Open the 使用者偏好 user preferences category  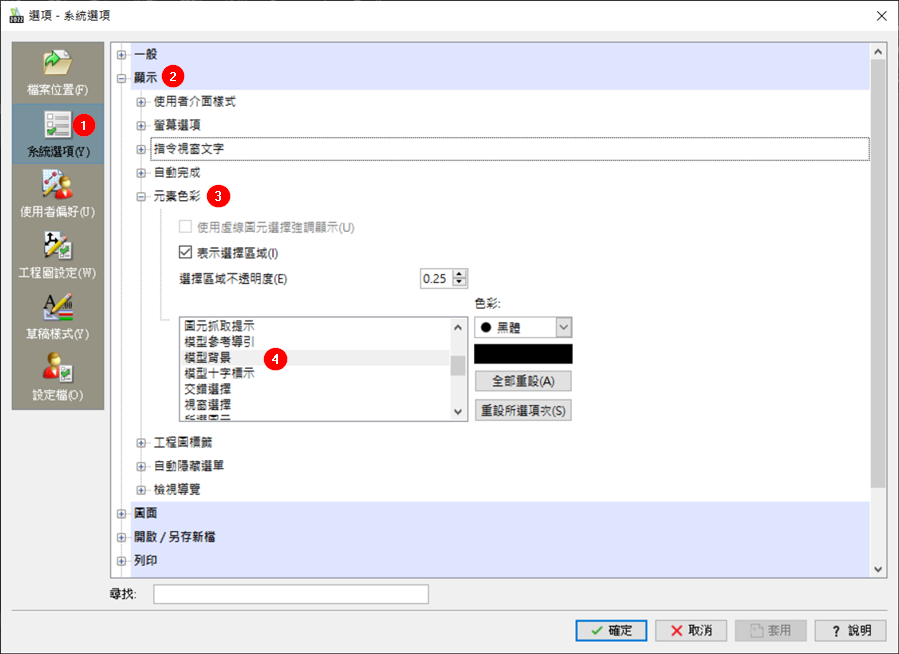click(58, 195)
